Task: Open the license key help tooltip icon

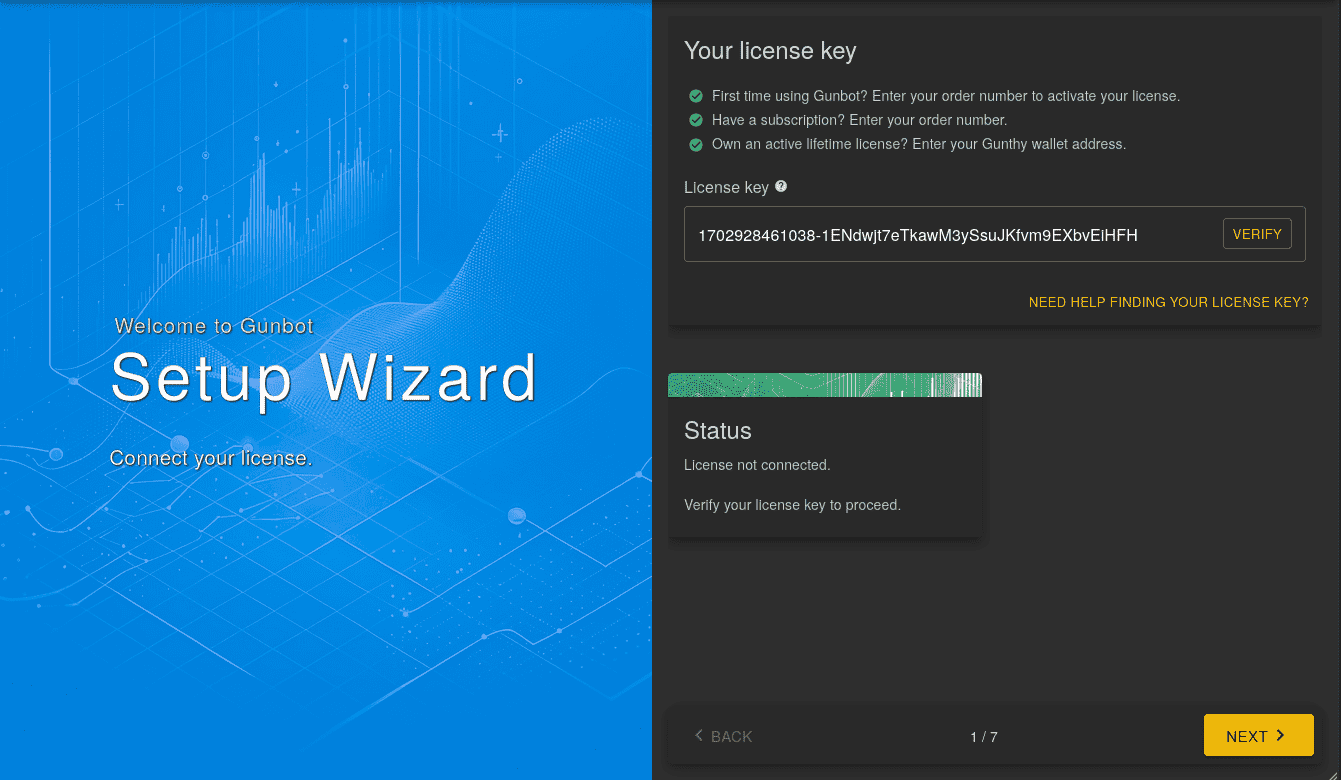Action: pyautogui.click(x=781, y=186)
